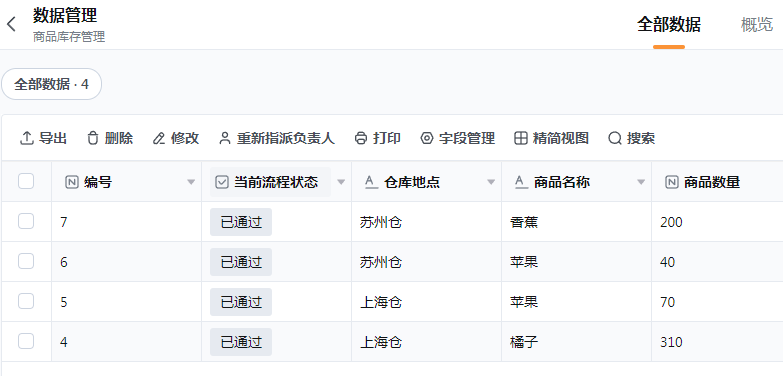Click the quantity value 70
This screenshot has width=783, height=376.
click(668, 302)
